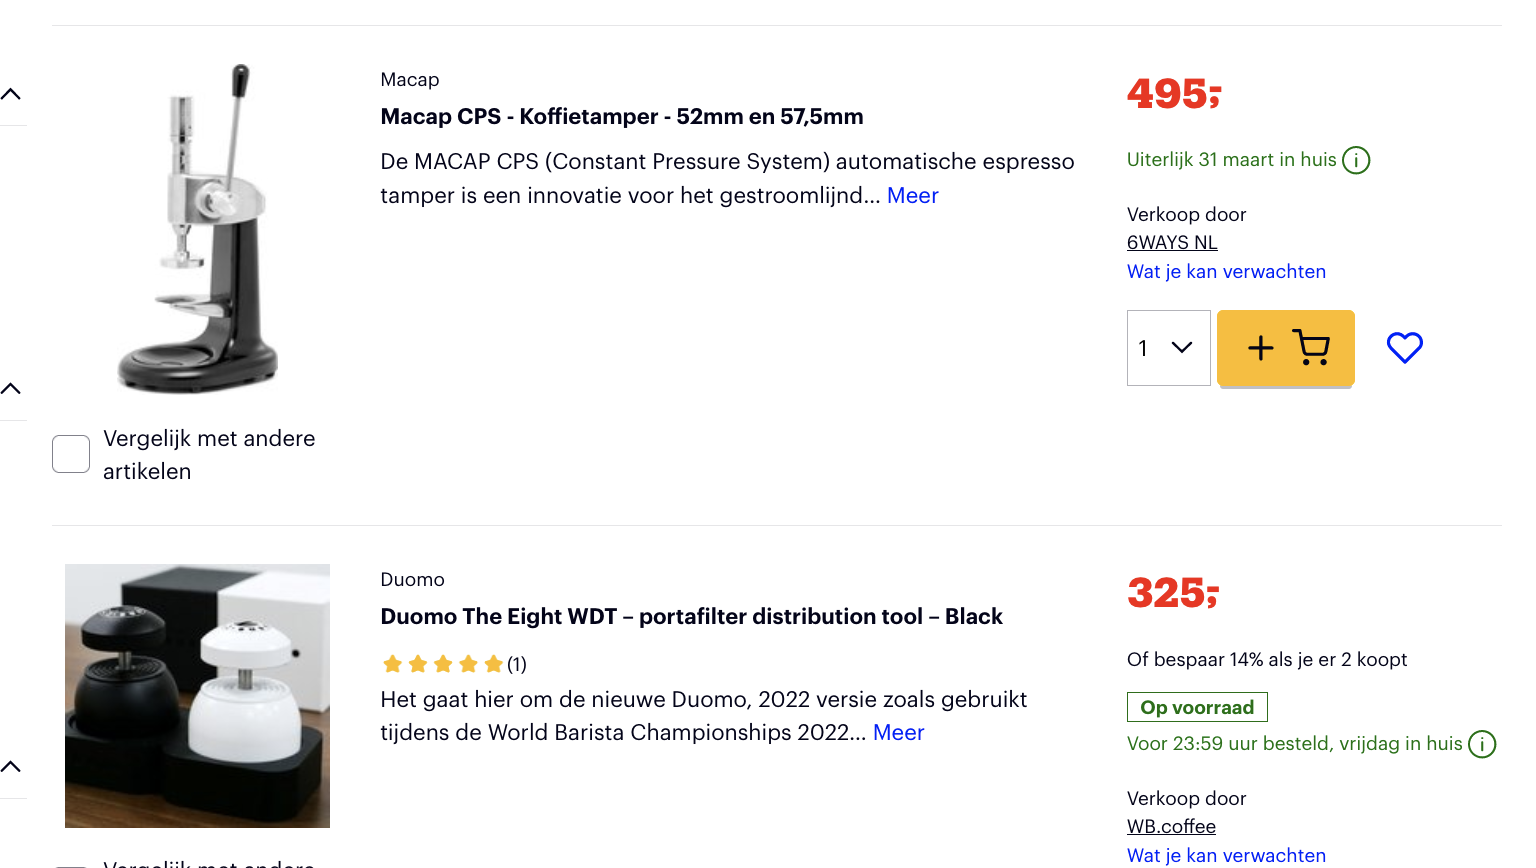This screenshot has height=868, width=1536.
Task: Save the Macap tamper with the heart icon
Action: (x=1404, y=348)
